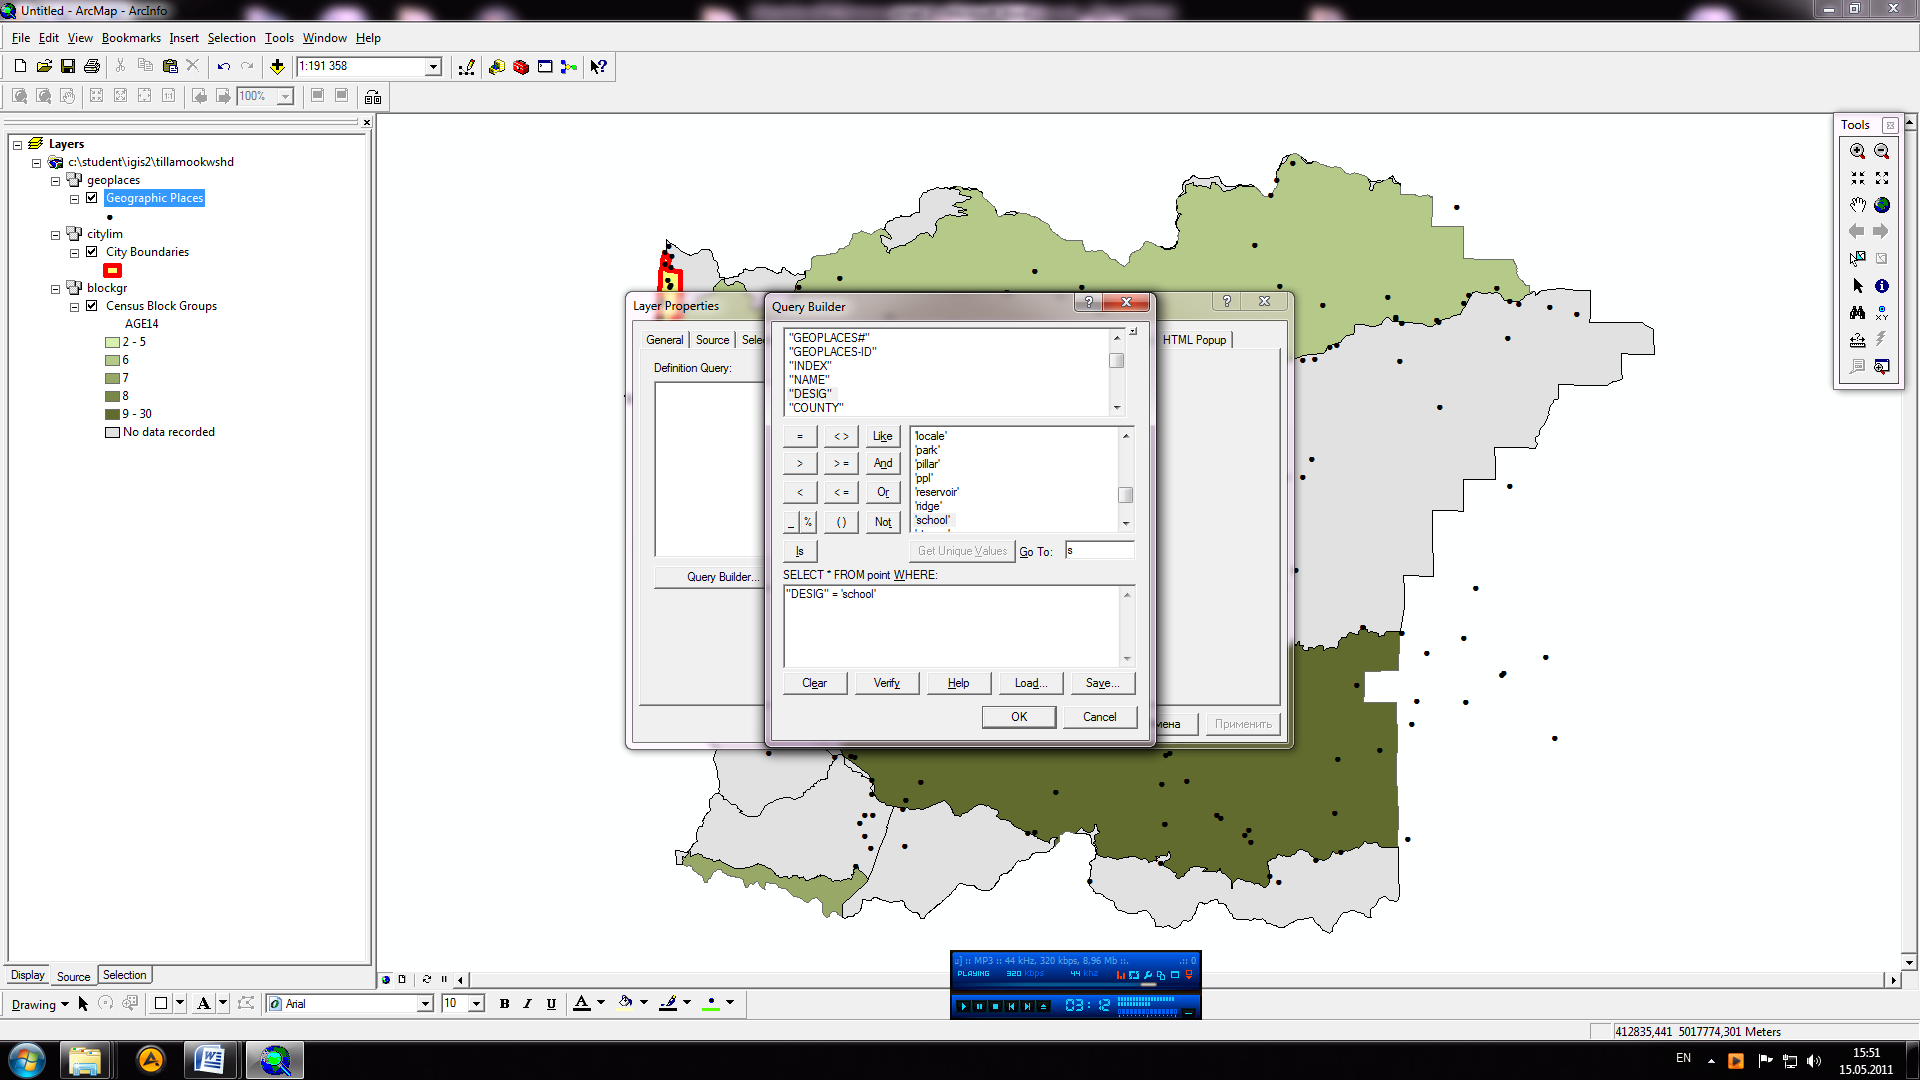Show the Command Line window
Viewport: 1920px width, 1080px height.
pos(545,67)
